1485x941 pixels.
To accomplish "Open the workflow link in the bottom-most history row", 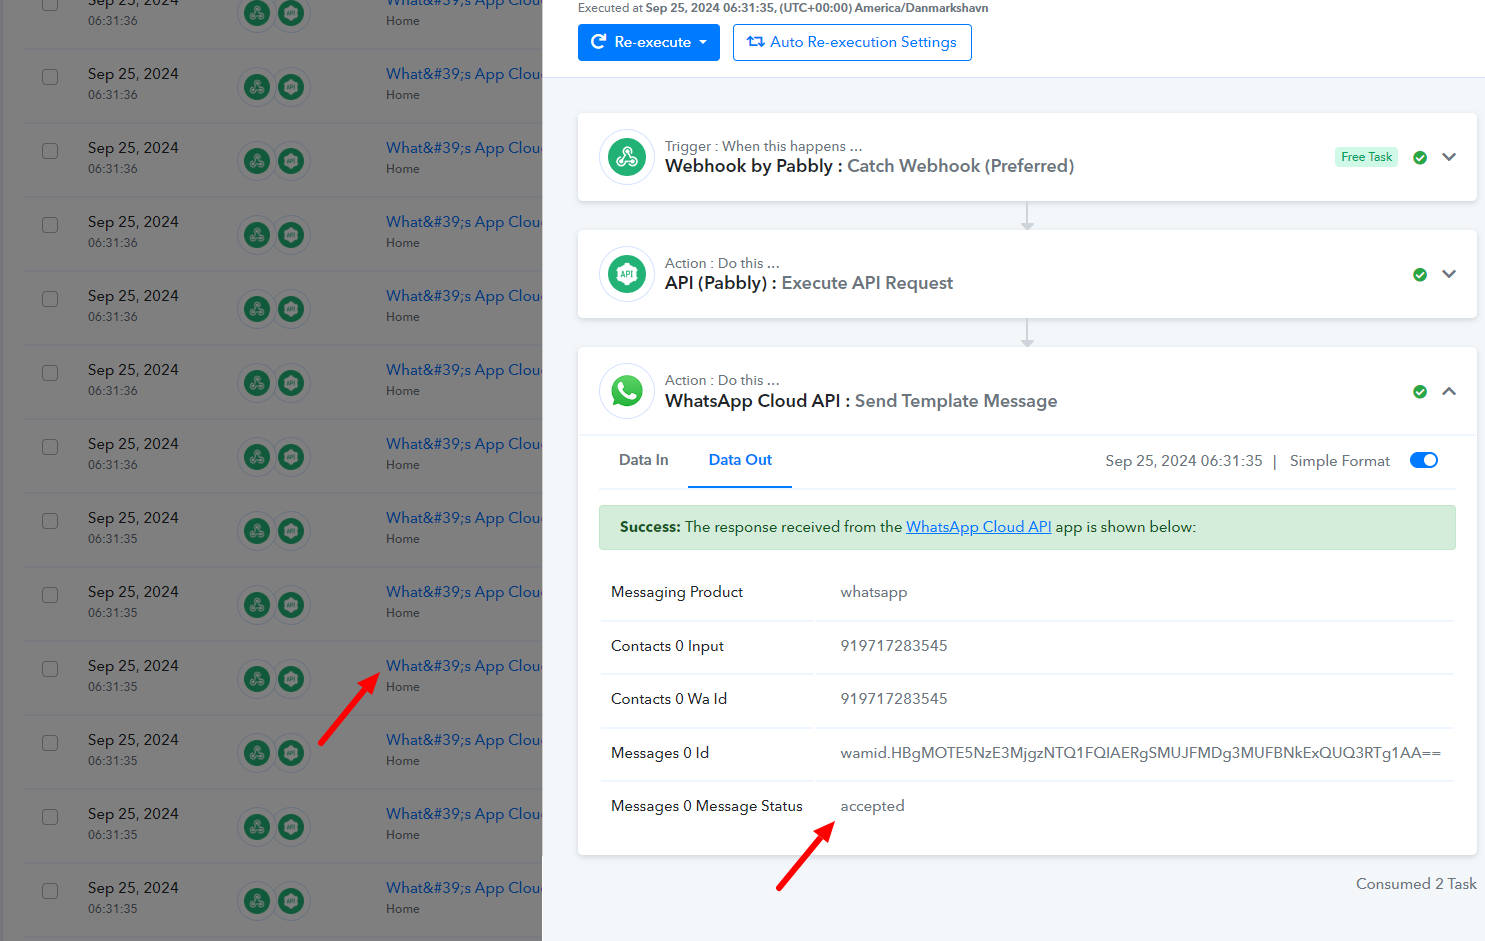I will point(464,888).
